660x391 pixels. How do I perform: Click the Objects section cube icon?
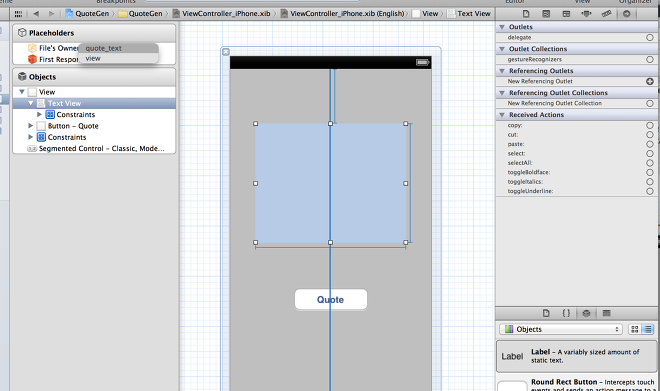pos(22,77)
